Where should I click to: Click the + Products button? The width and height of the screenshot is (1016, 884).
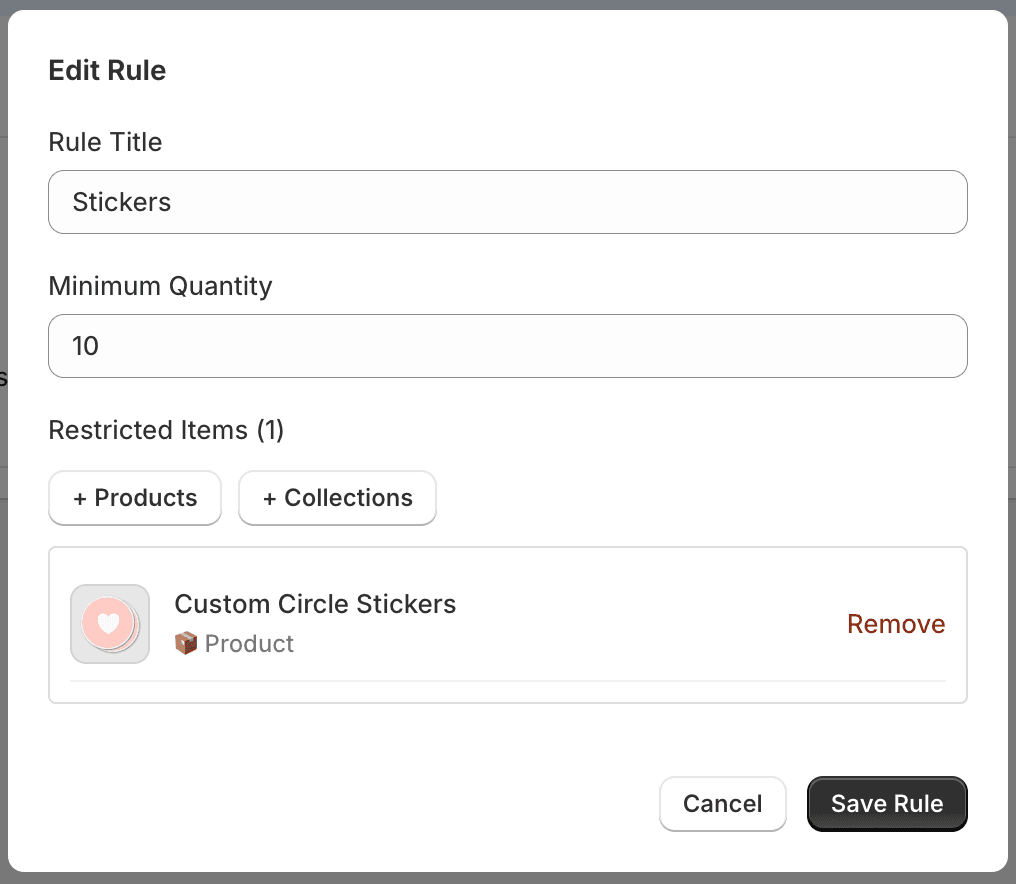pyautogui.click(x=134, y=497)
